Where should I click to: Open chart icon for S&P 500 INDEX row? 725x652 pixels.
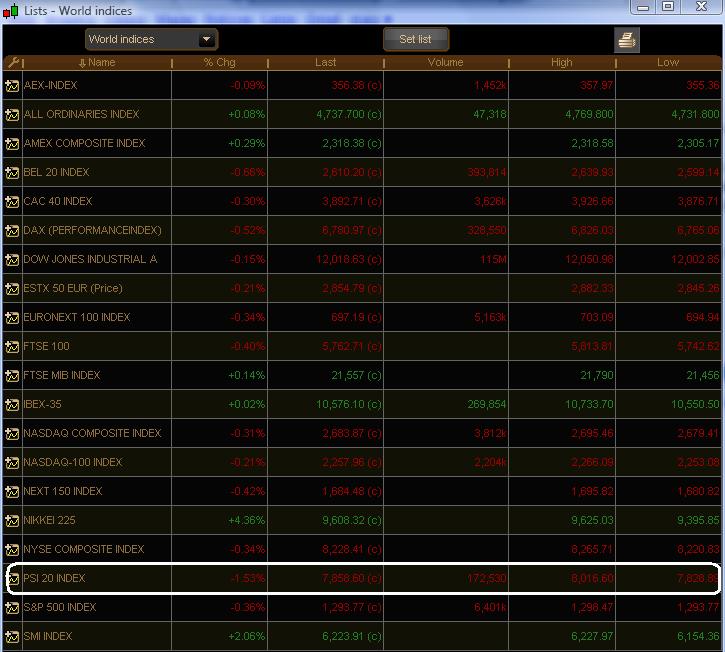[12, 608]
